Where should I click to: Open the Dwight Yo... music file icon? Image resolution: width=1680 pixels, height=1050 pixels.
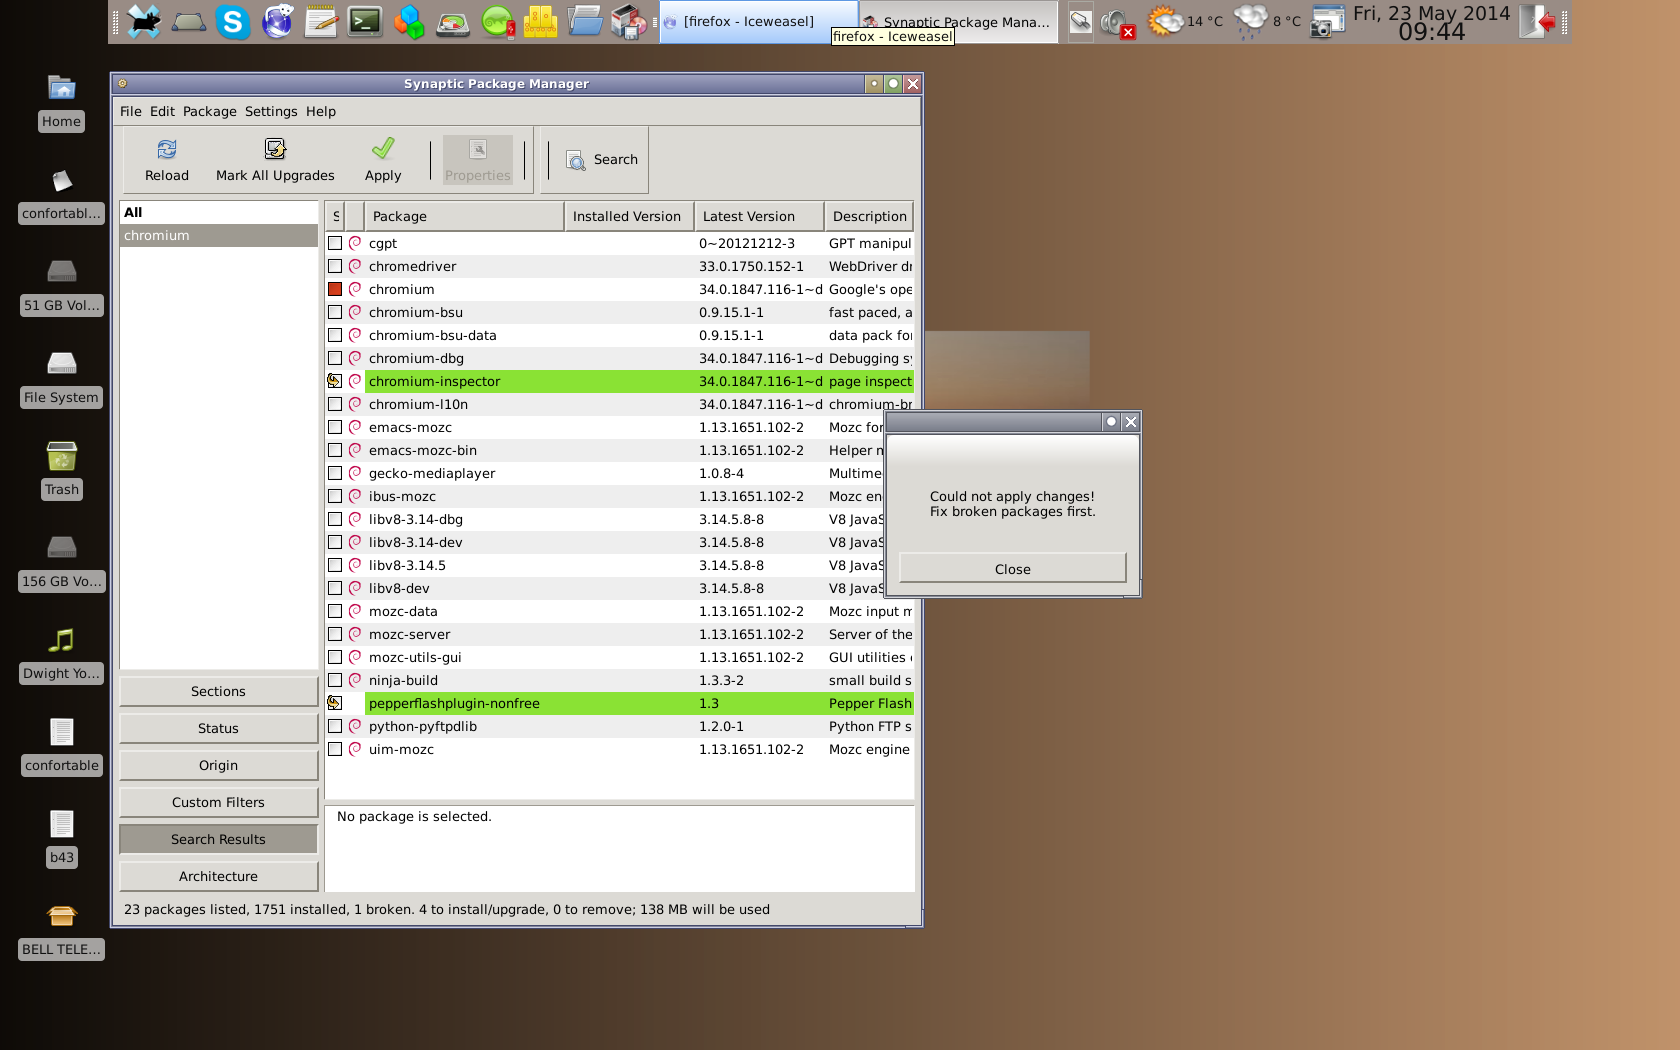click(x=62, y=640)
